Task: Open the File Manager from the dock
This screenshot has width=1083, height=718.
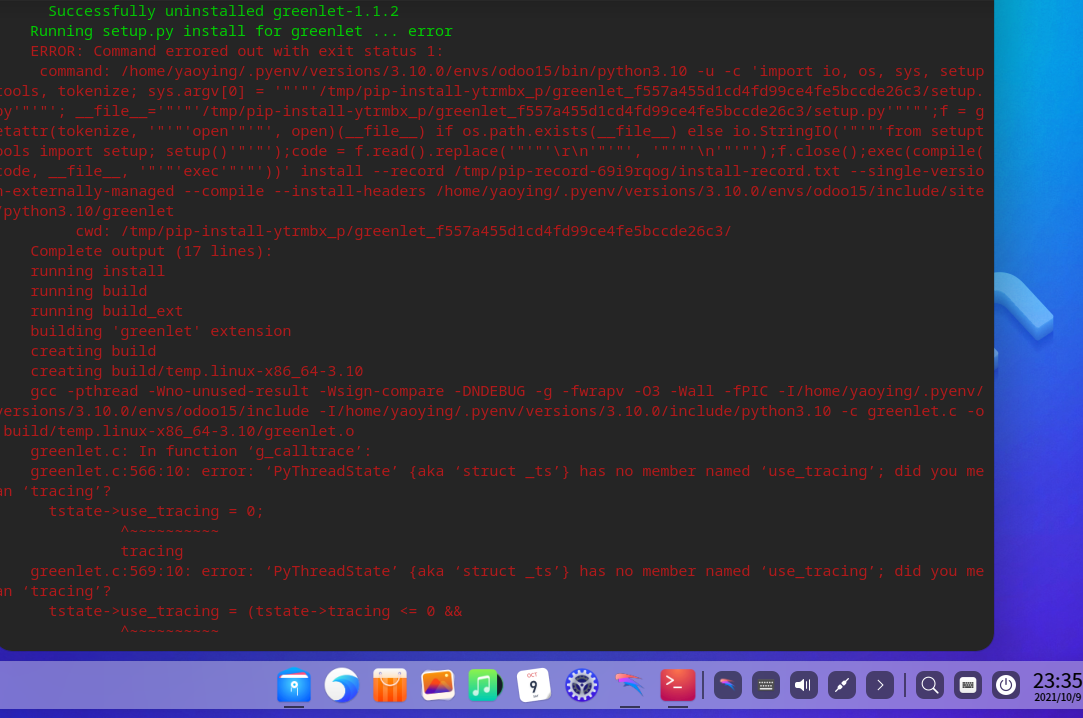Action: [x=293, y=685]
